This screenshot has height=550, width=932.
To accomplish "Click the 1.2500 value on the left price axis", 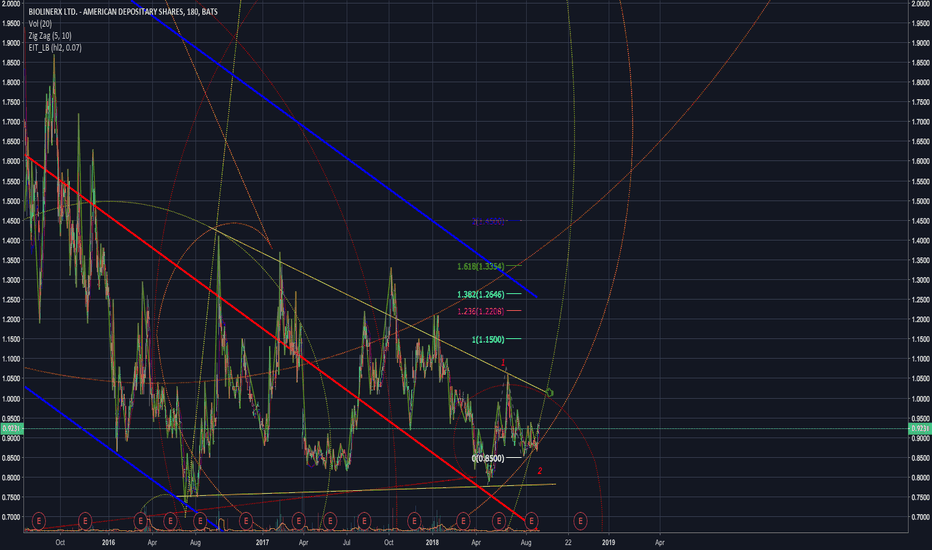I will (x=11, y=300).
